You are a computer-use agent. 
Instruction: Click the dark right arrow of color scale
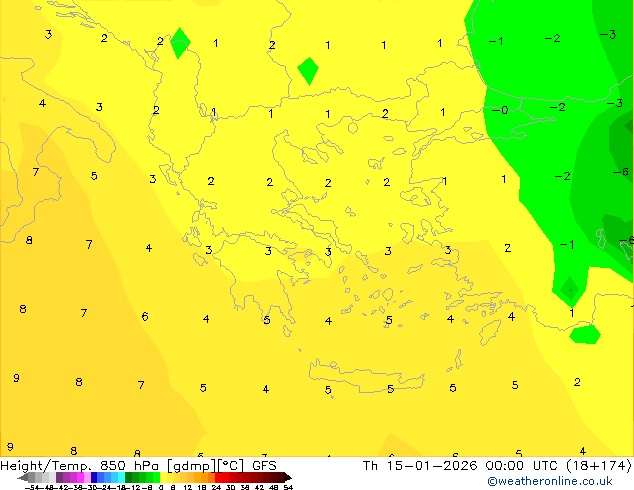(x=288, y=477)
